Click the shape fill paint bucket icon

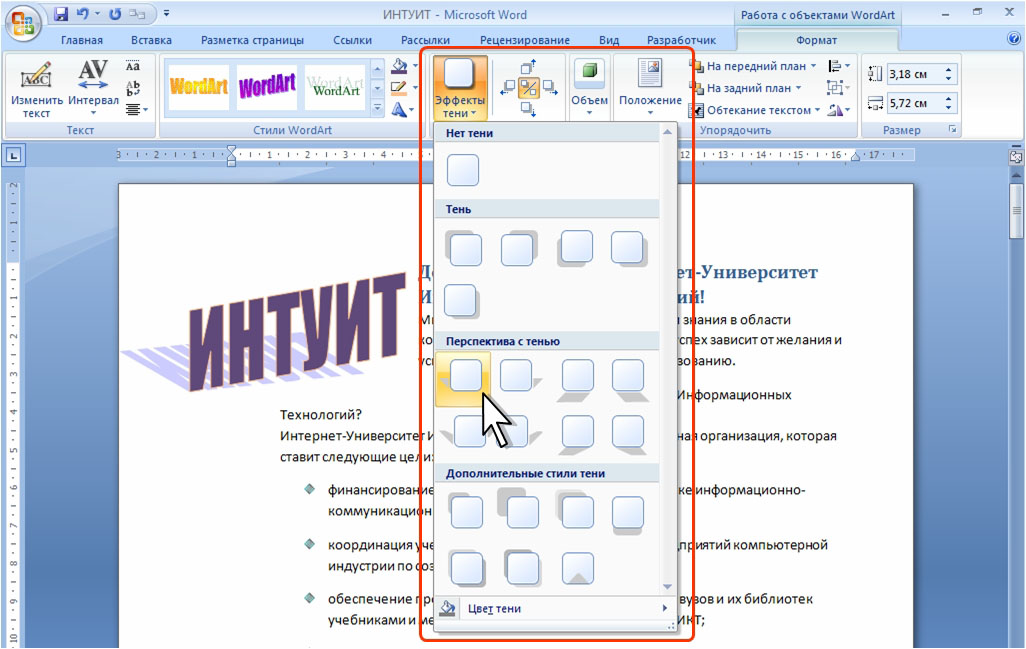click(x=398, y=65)
